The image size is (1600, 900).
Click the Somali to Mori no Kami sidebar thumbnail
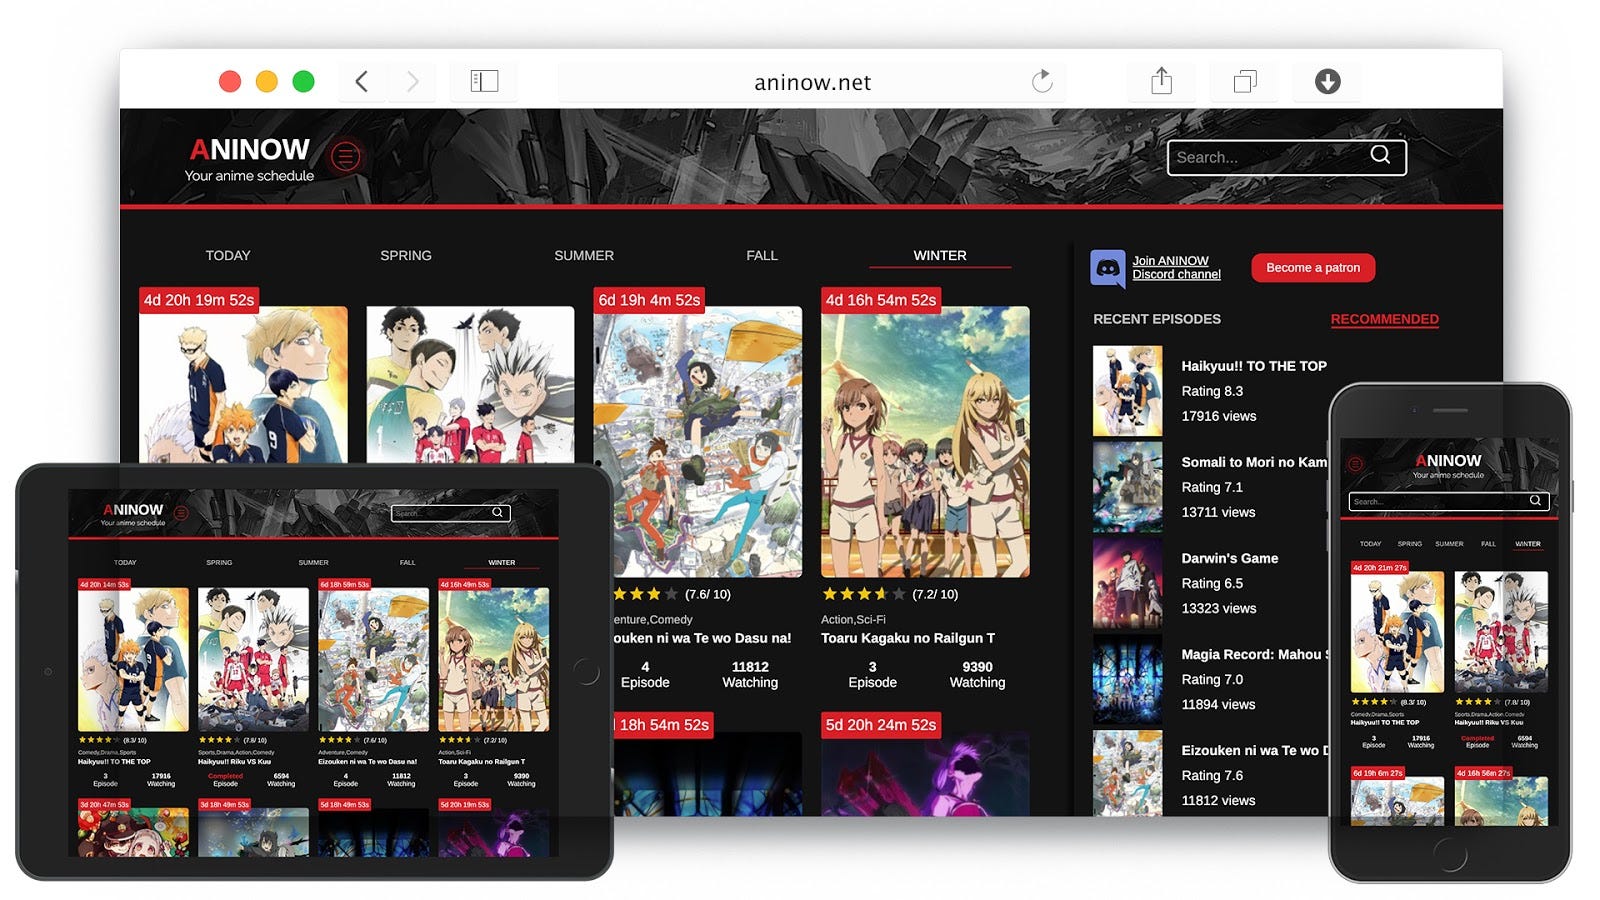(1128, 487)
